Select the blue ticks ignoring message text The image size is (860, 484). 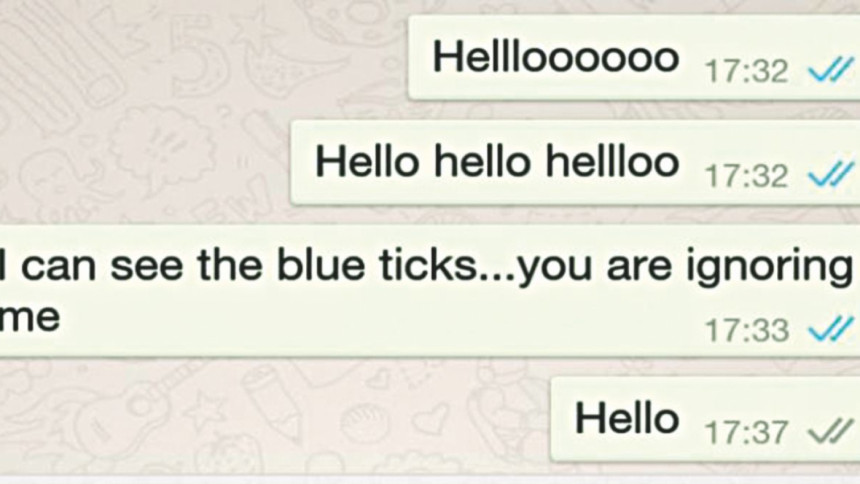click(x=425, y=291)
